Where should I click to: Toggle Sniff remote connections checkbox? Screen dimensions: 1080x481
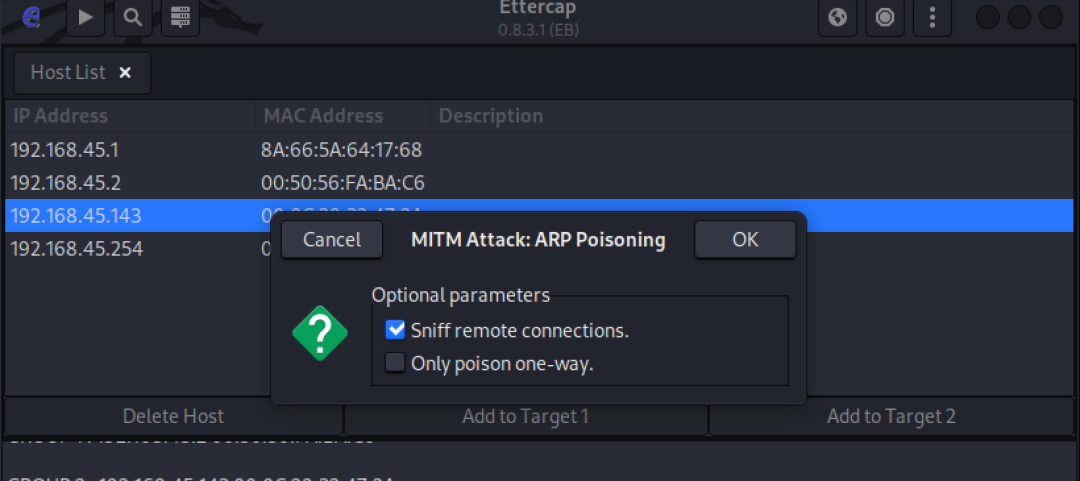(396, 330)
